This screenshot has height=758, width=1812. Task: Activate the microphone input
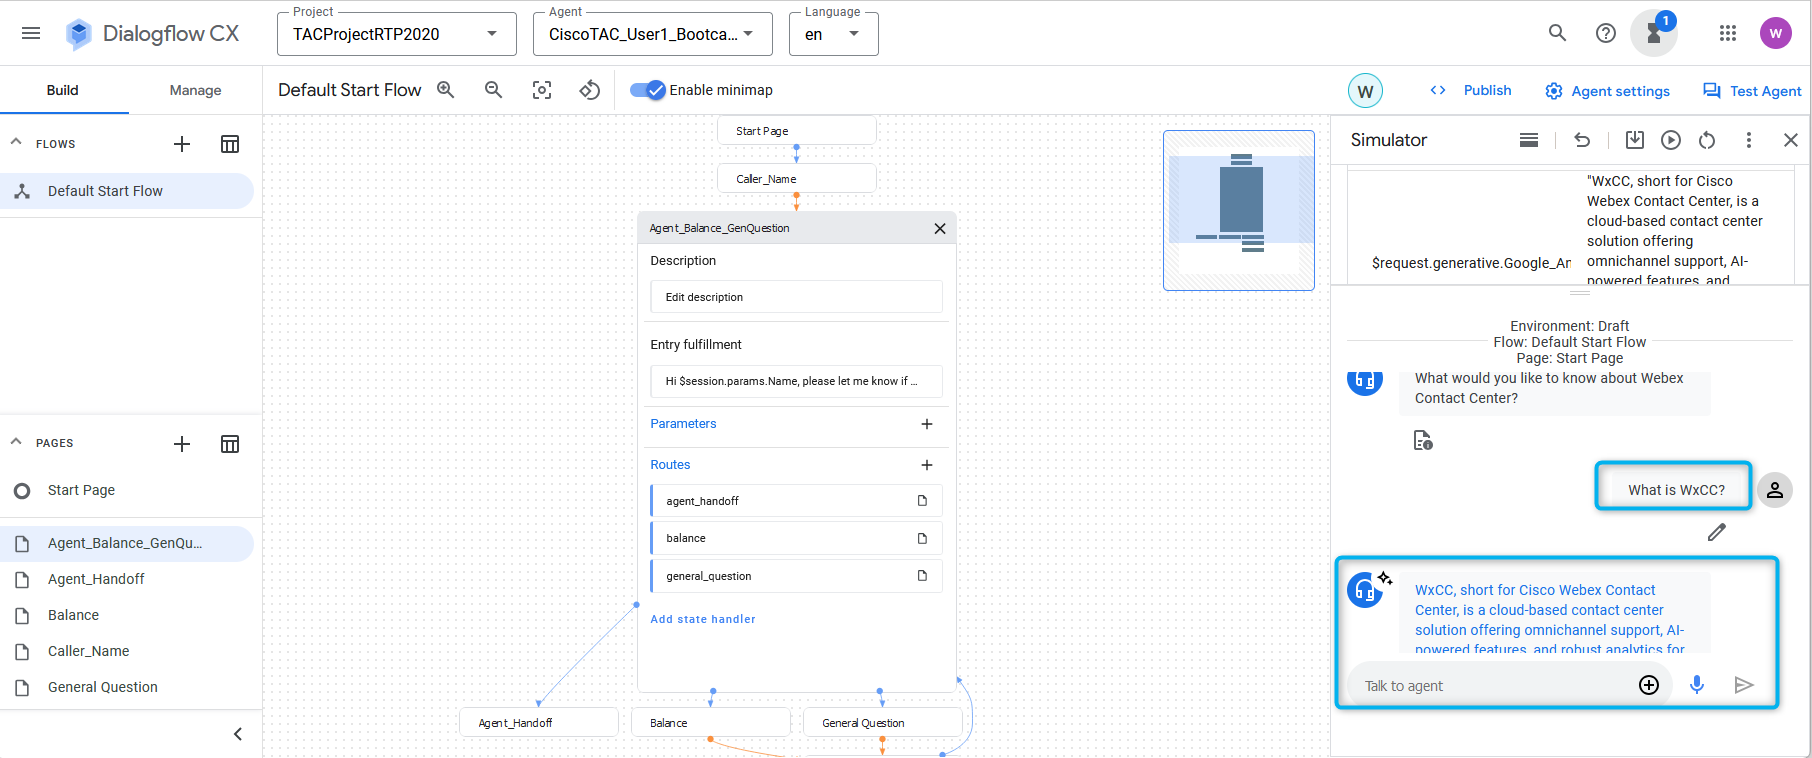1697,685
